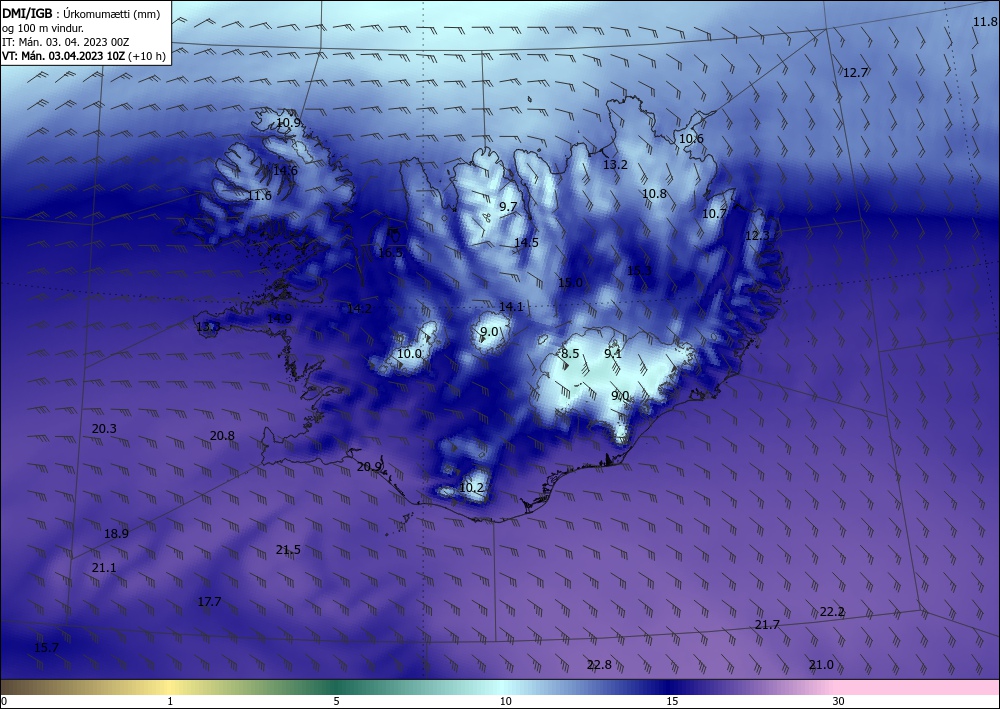Click the 10.6 value on the northeast coast
This screenshot has height=709, width=1000.
691,138
